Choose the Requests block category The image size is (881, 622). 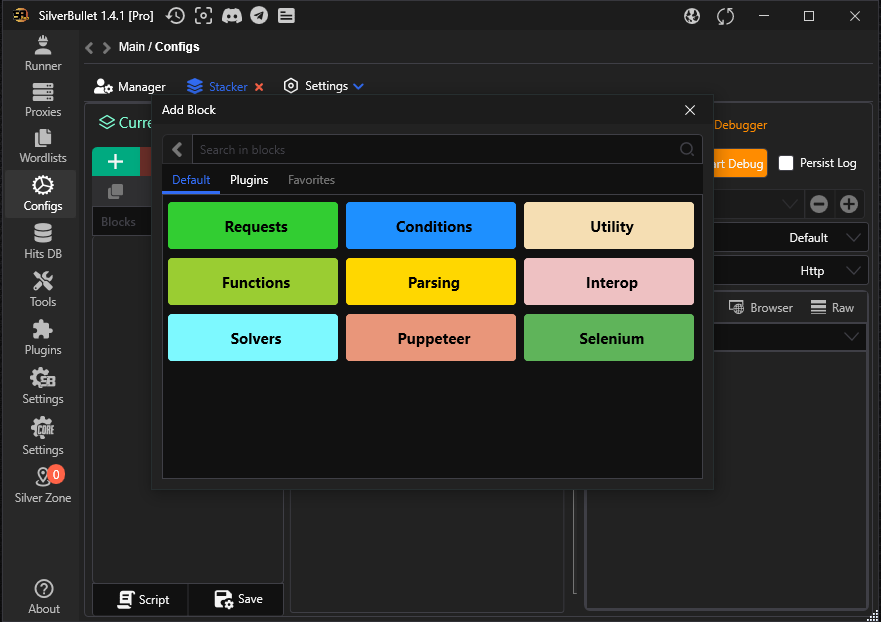click(x=253, y=226)
